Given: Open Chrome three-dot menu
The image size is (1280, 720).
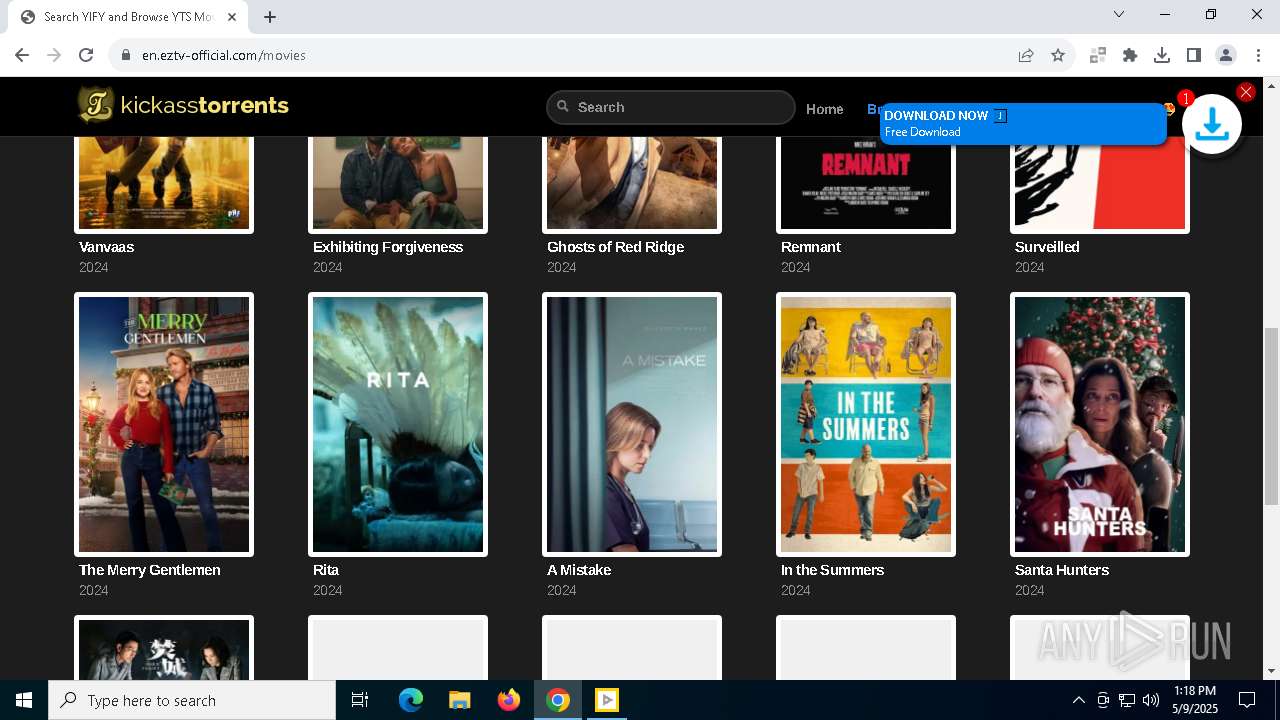Looking at the screenshot, I should click(1258, 55).
